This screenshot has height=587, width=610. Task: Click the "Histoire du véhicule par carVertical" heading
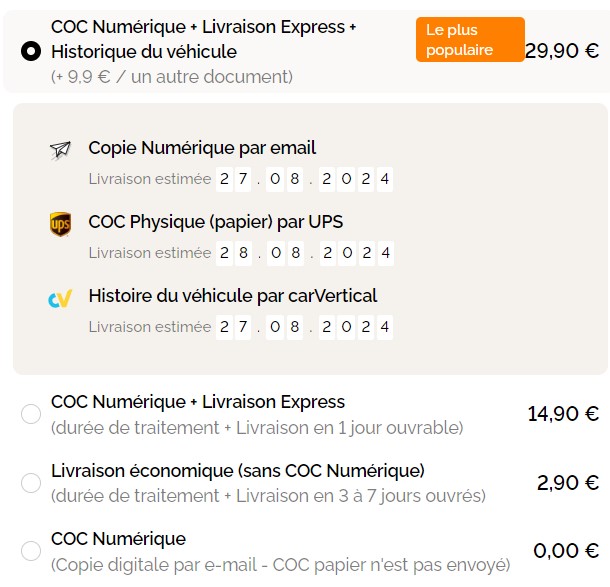pyautogui.click(x=232, y=296)
